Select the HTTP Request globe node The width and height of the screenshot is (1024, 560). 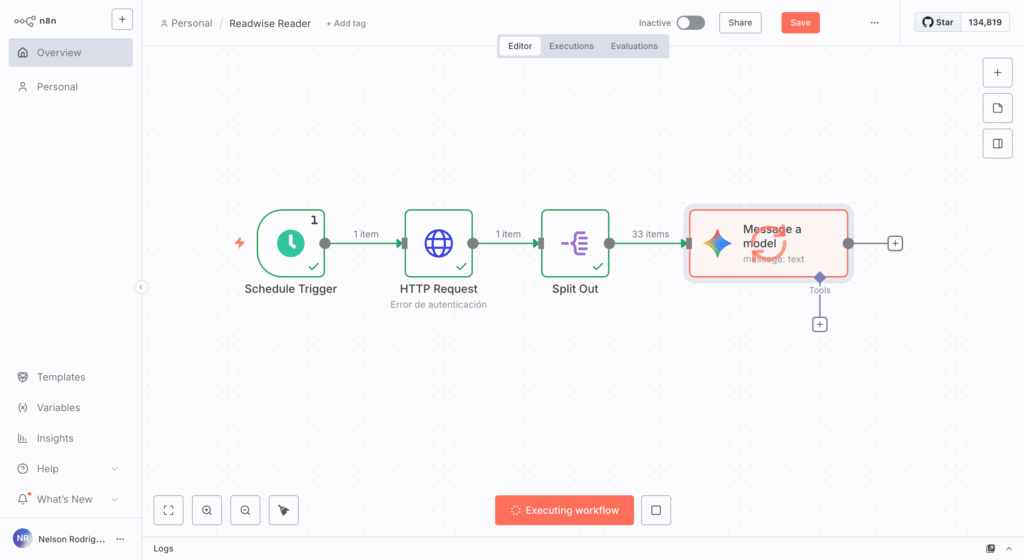tap(439, 243)
